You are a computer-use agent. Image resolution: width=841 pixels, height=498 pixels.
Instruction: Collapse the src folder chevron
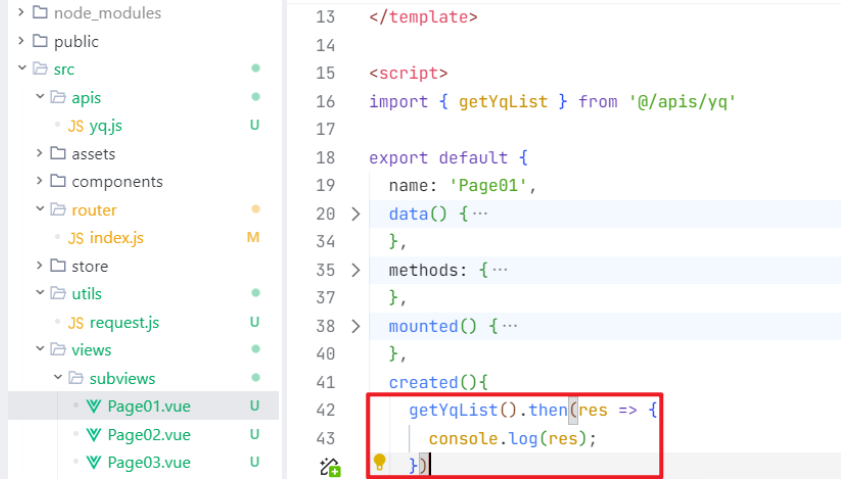(22, 68)
